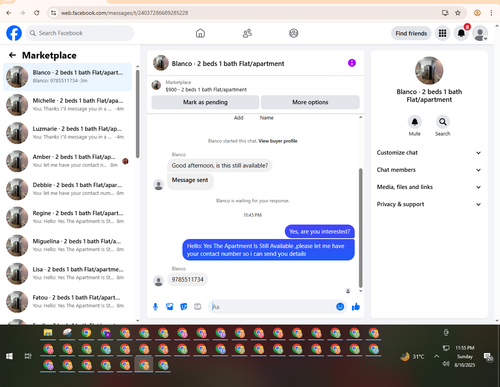Screen dimensions: 500x387
Task: Open the Windows Start button
Action: pyautogui.click(x=10, y=356)
